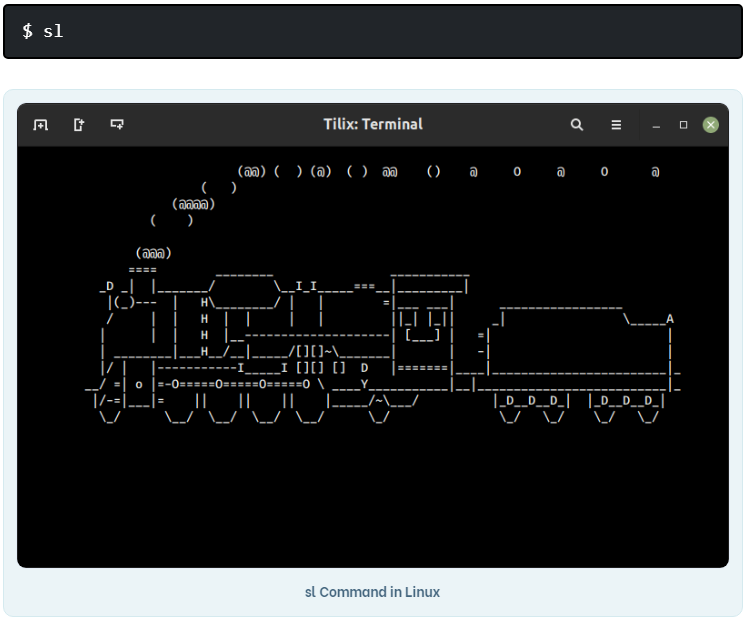Click the (@@@@) smoke puff in the rising smoke
744x618 pixels.
coord(194,204)
